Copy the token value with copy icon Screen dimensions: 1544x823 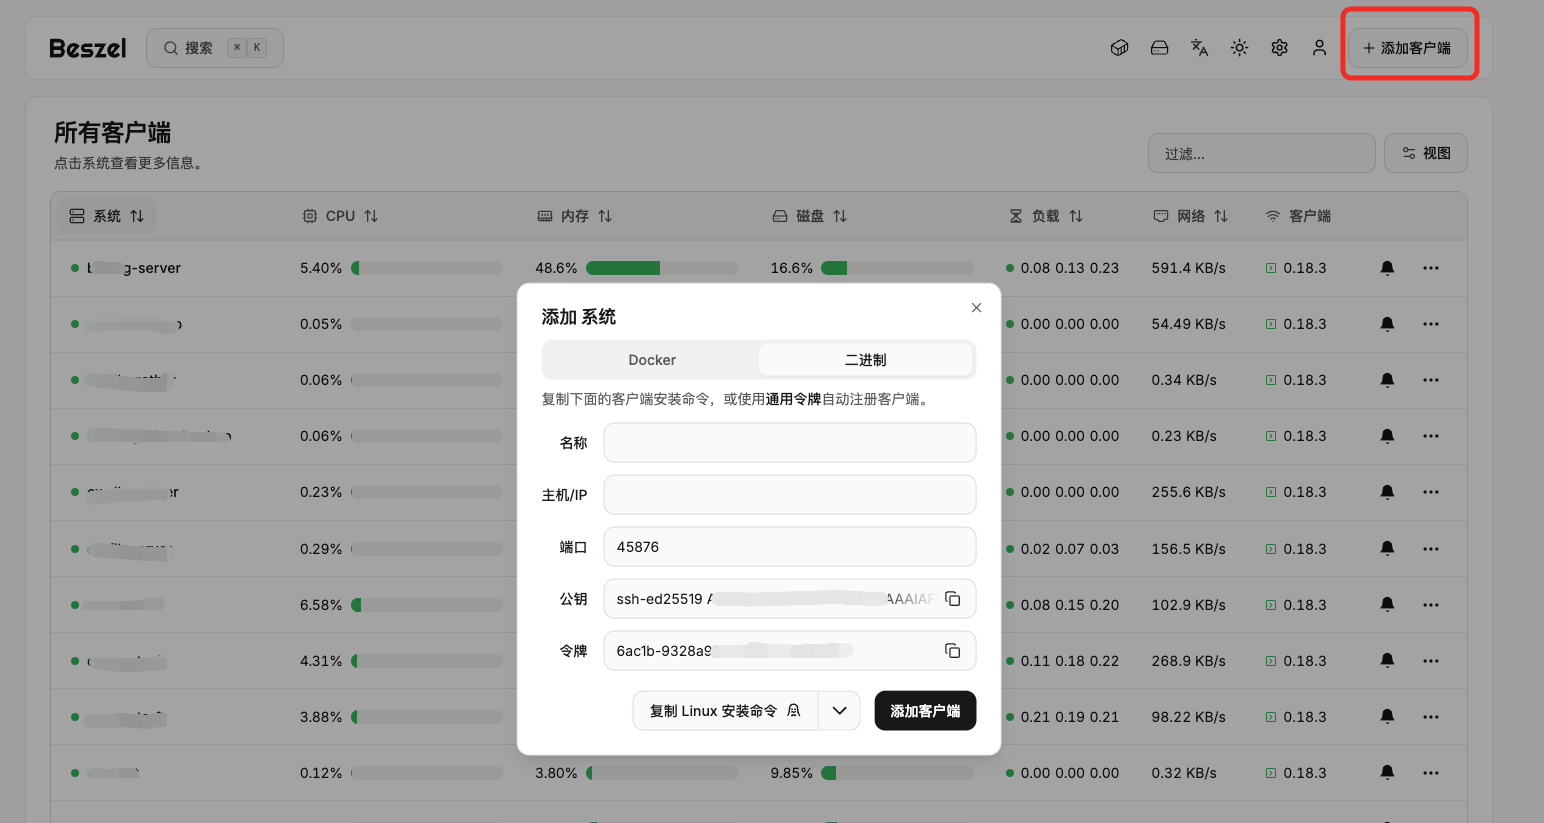click(952, 651)
